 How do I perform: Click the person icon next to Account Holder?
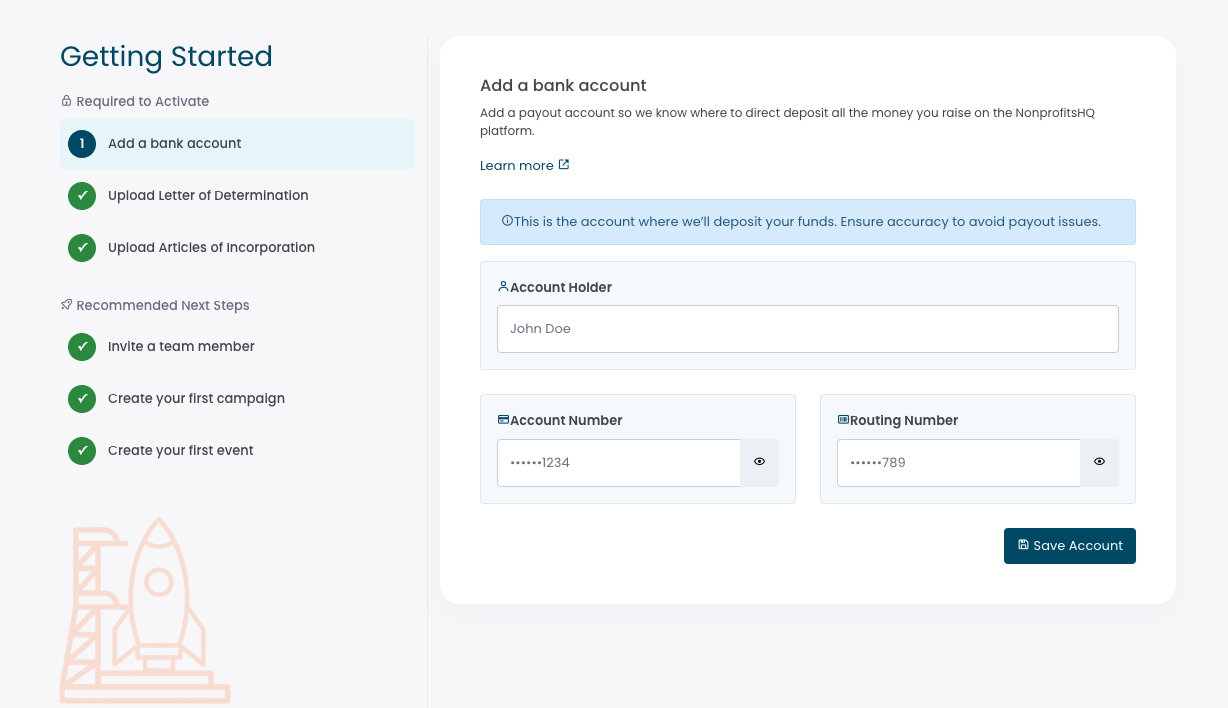coord(503,286)
